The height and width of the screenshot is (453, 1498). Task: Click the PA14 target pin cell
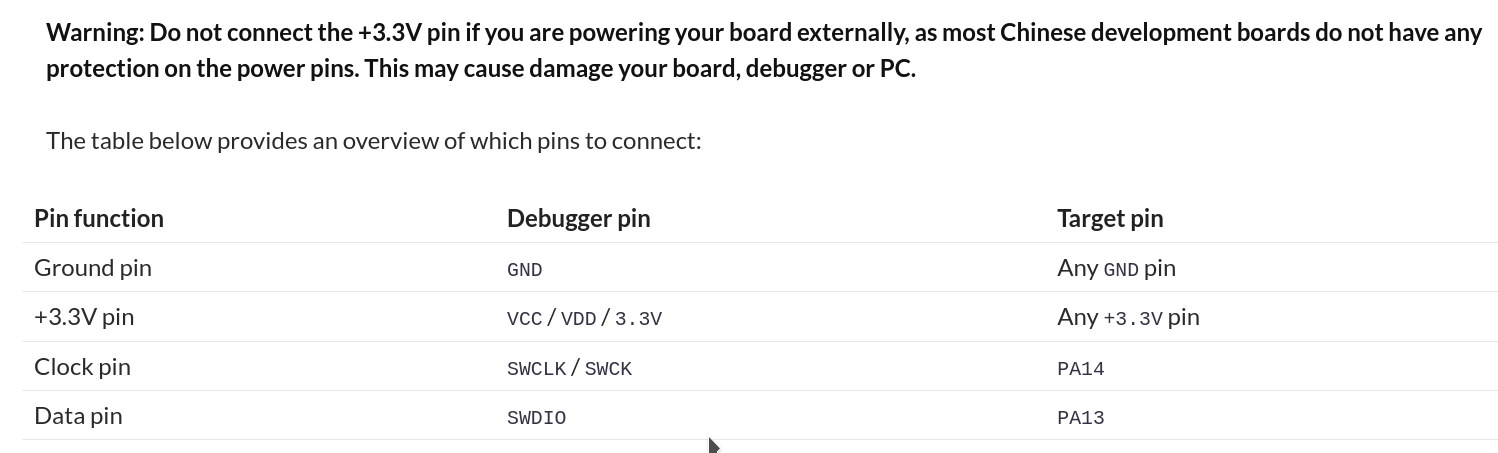(1080, 369)
